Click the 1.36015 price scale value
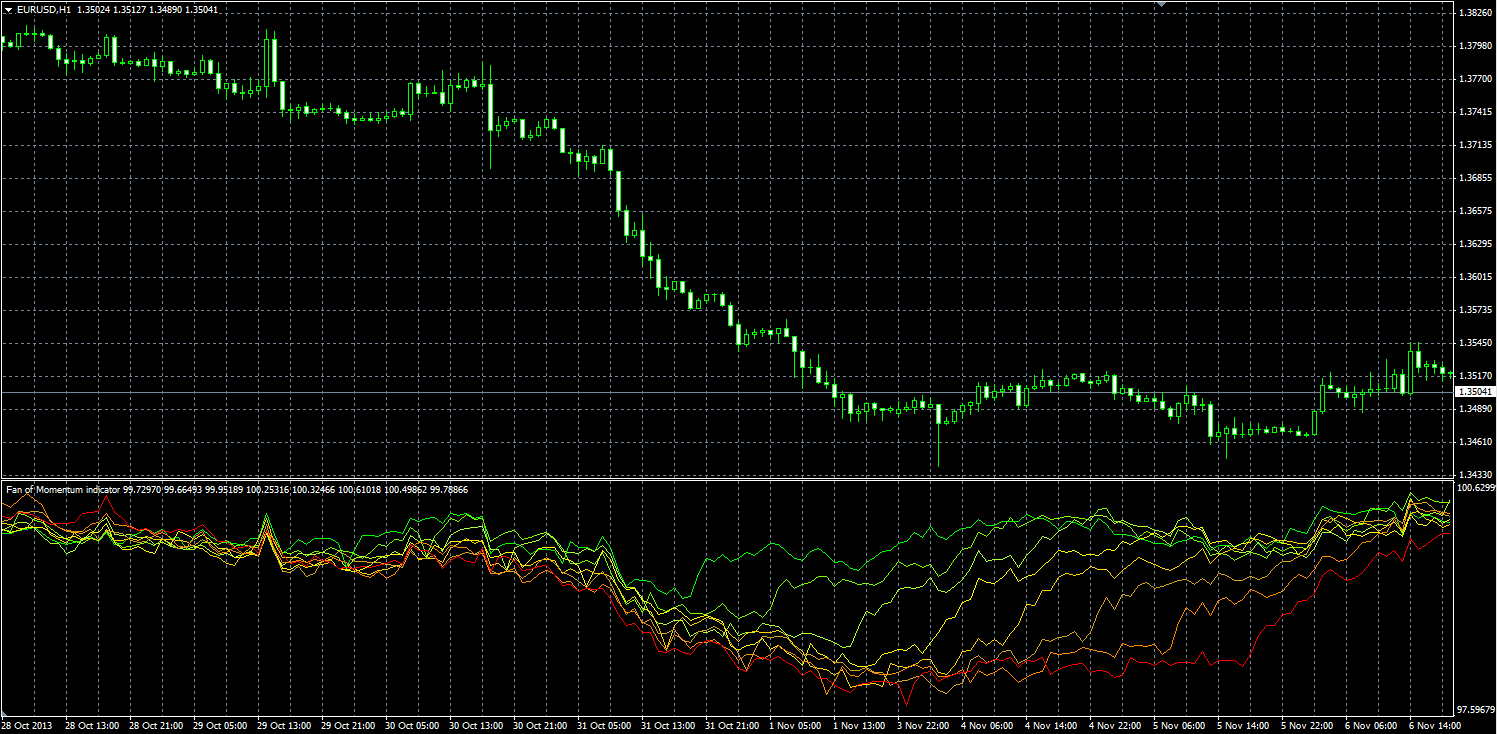This screenshot has height=734, width=1497. coord(1476,277)
